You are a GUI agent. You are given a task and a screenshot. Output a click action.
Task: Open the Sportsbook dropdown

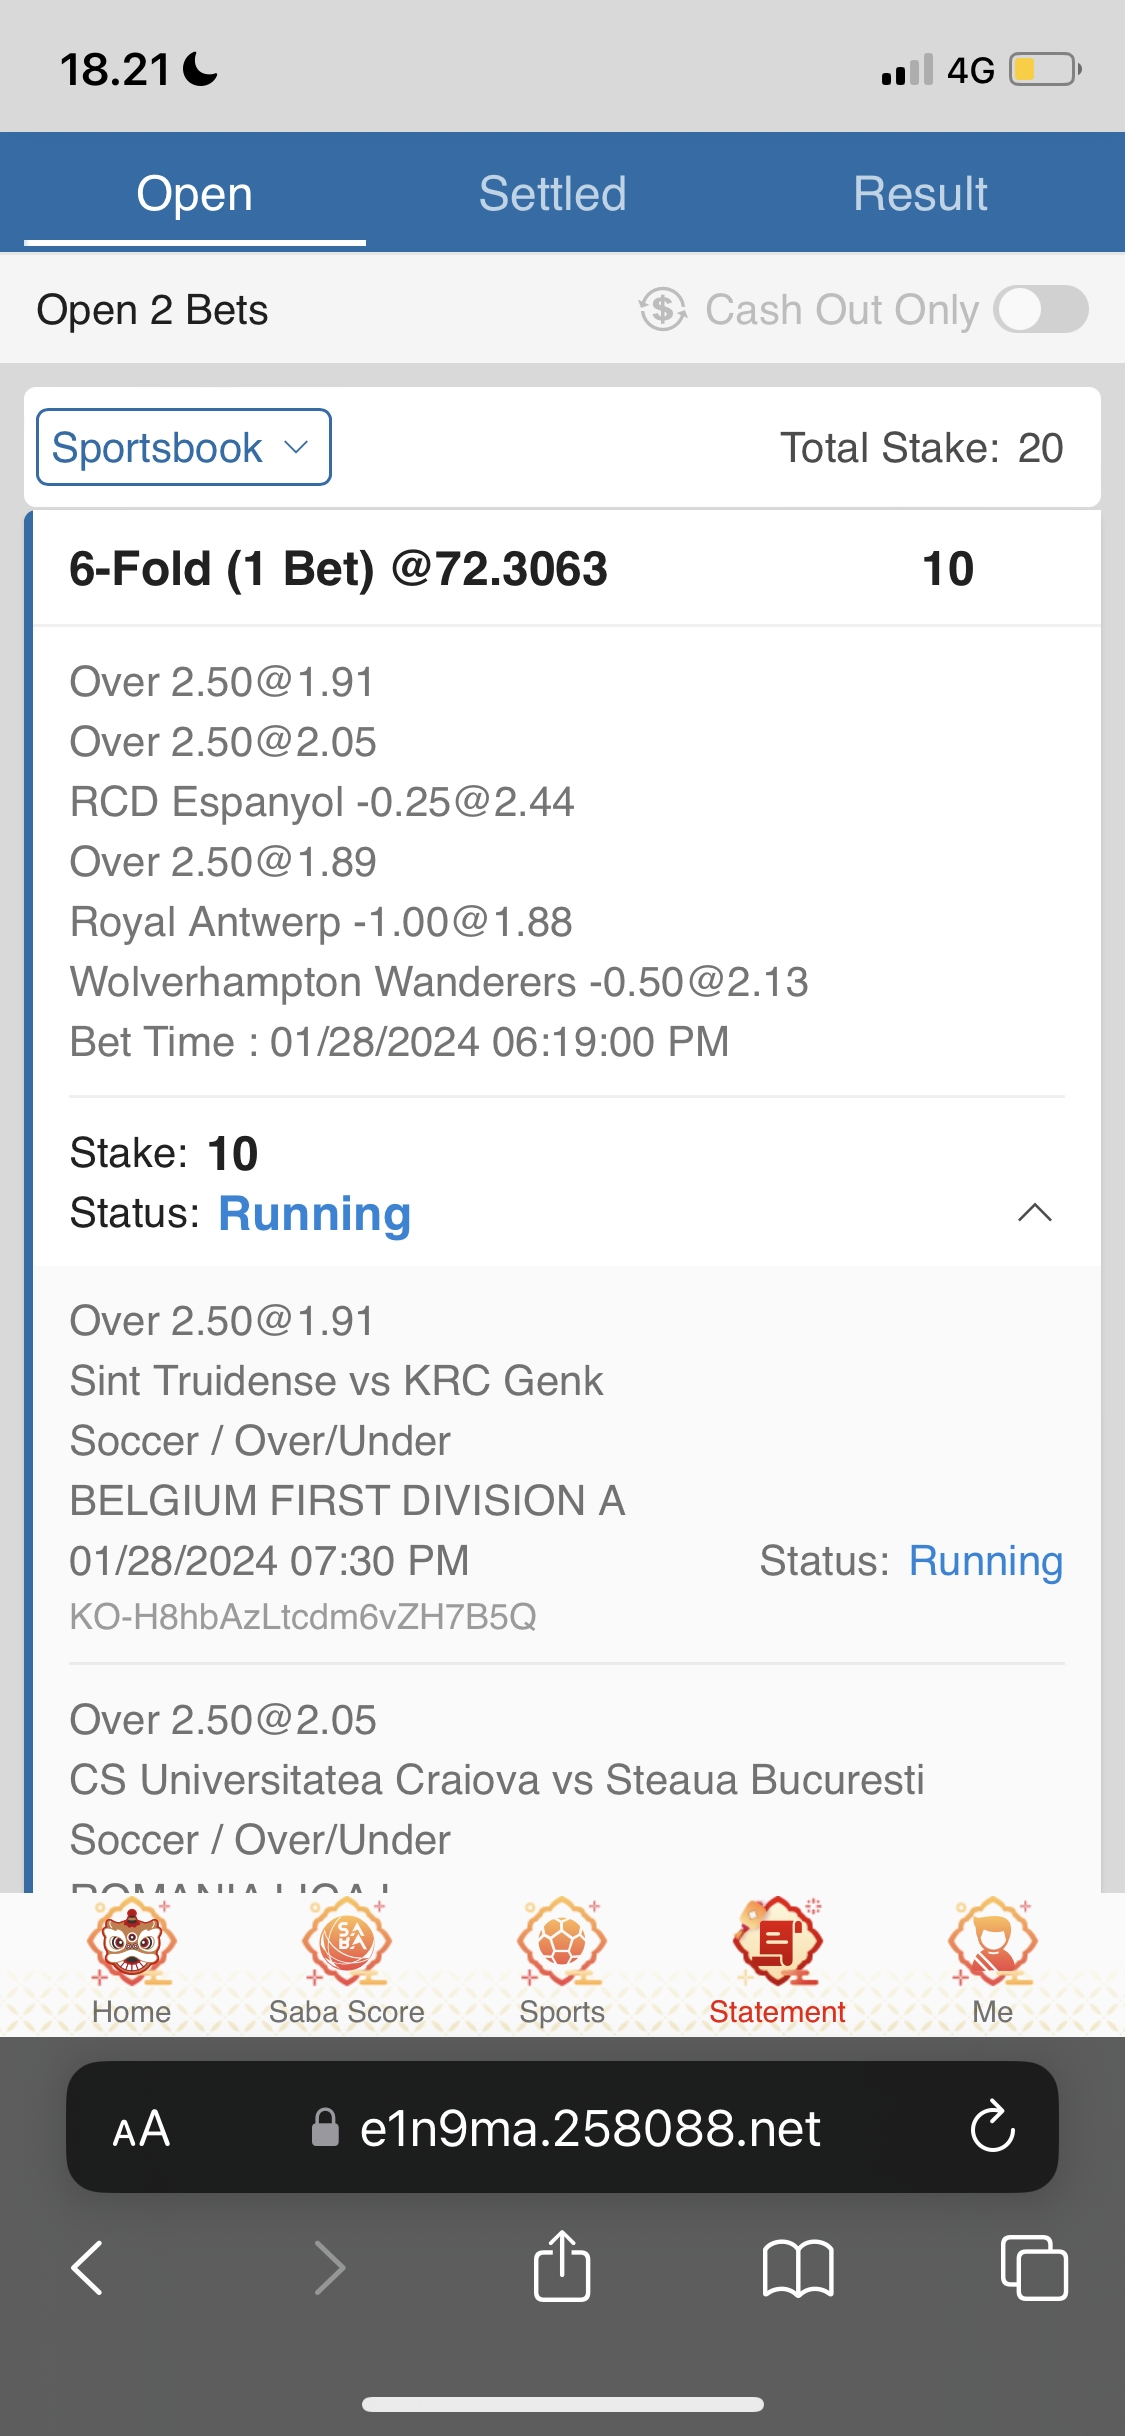point(184,447)
